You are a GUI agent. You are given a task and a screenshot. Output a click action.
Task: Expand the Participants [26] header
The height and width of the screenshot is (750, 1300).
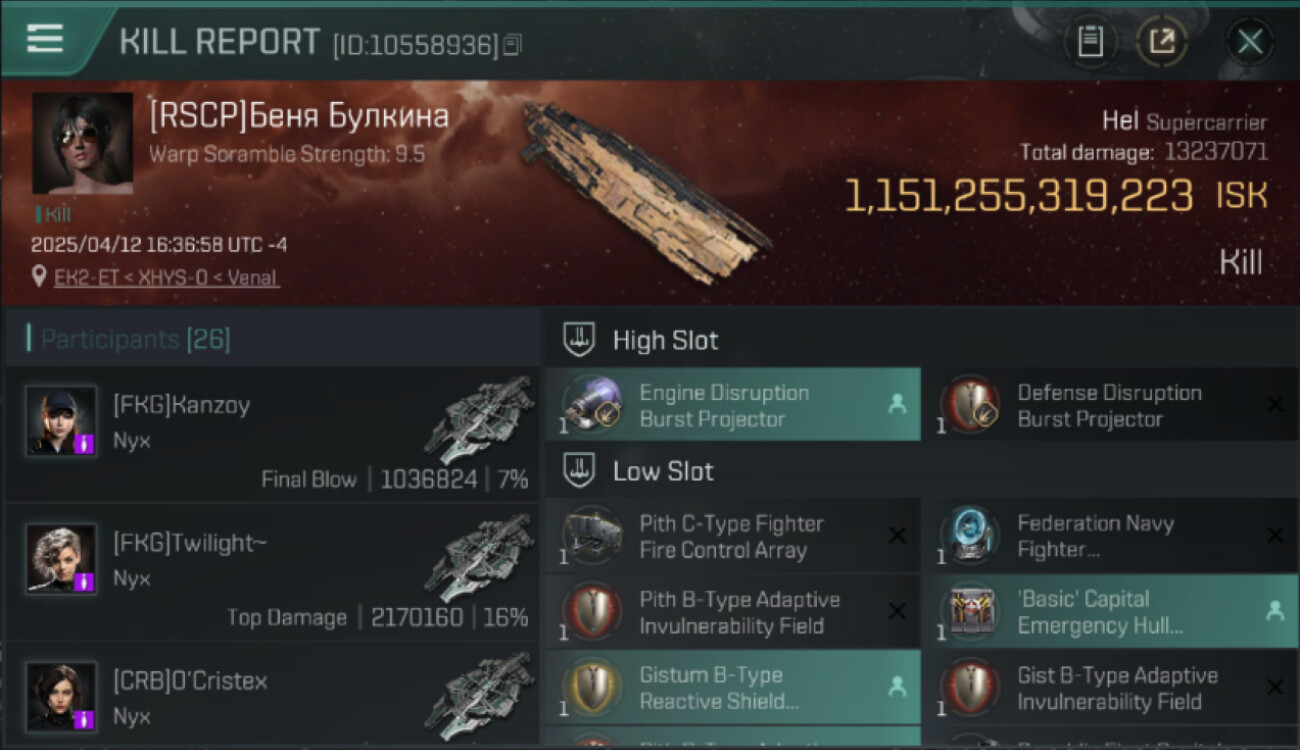(135, 339)
